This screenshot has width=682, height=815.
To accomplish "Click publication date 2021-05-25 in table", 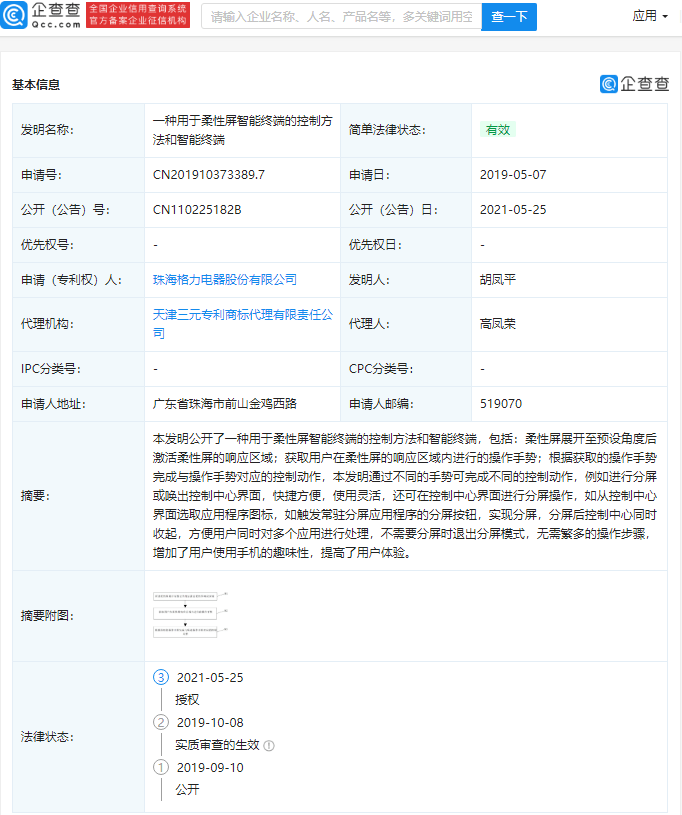I will [513, 209].
